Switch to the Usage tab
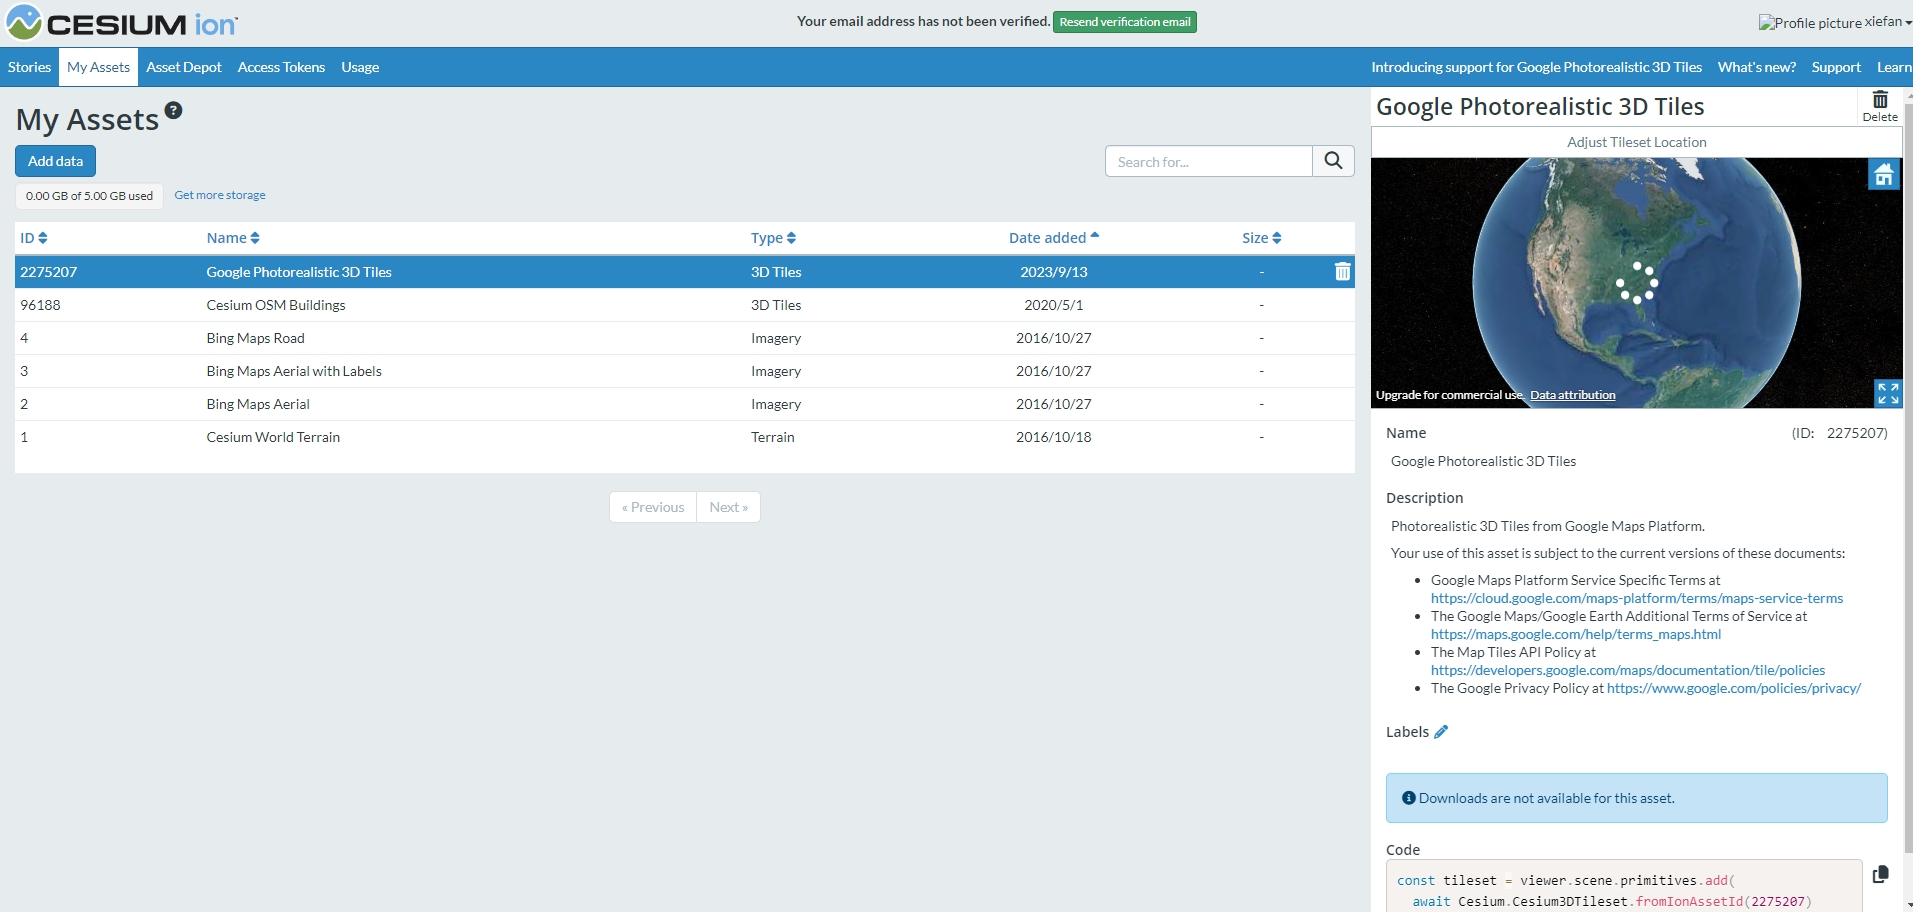Viewport: 1913px width, 912px height. point(360,67)
